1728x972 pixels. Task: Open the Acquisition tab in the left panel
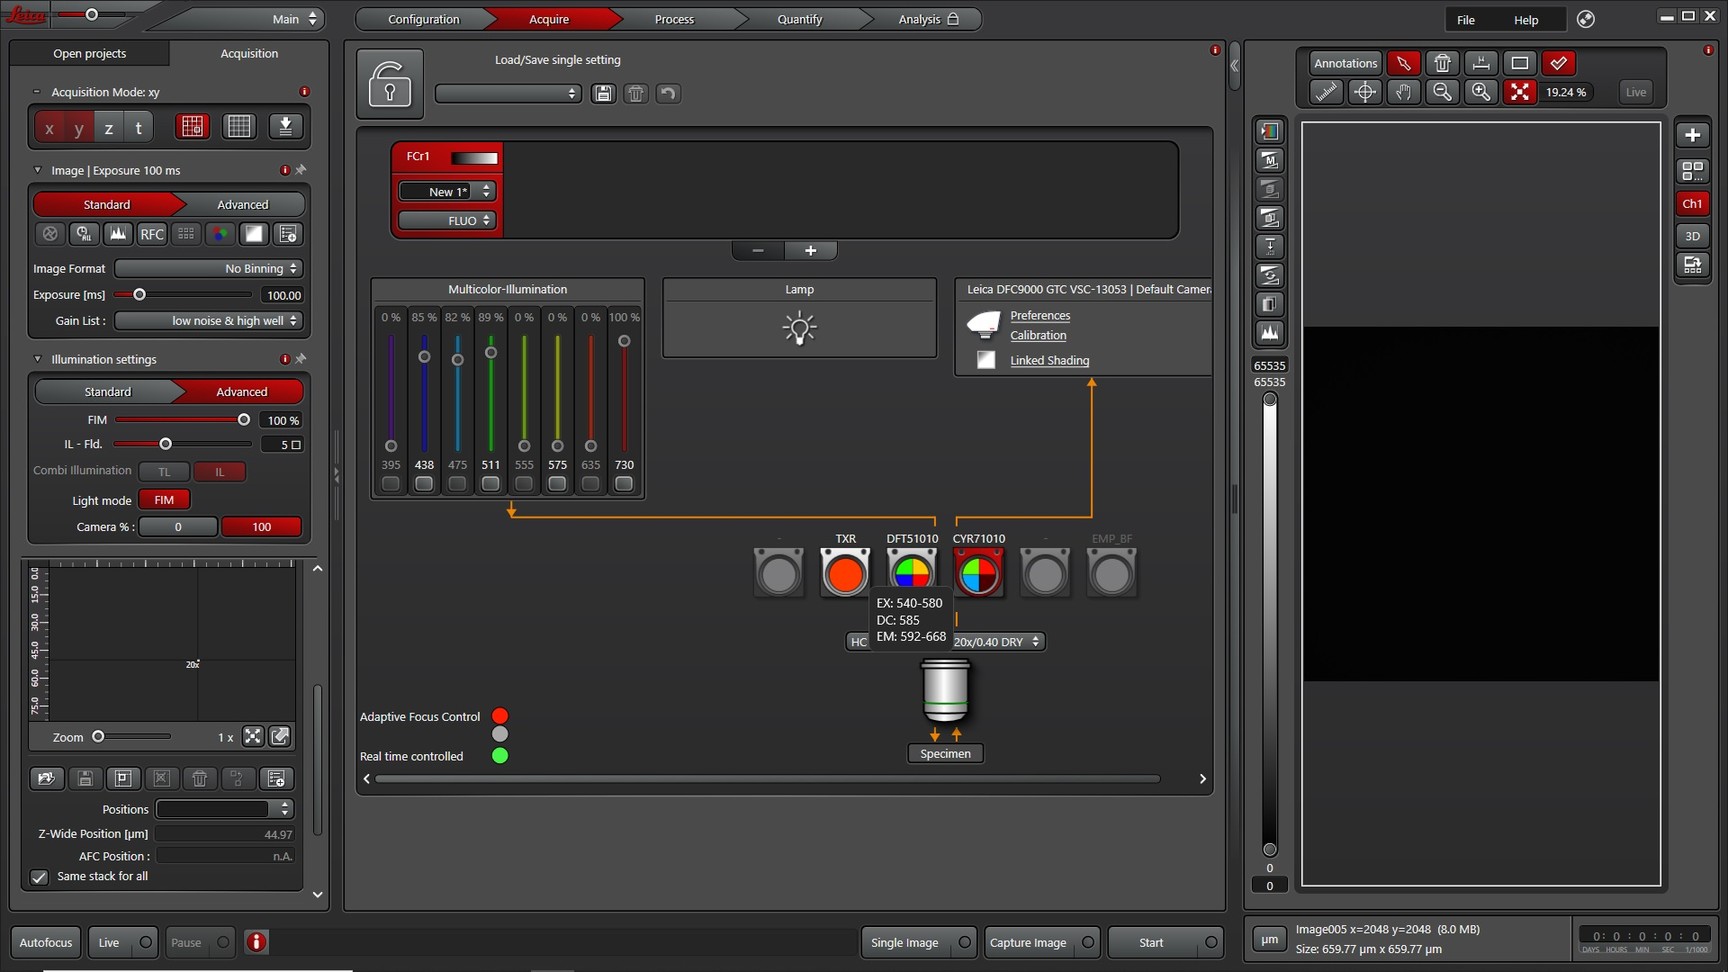tap(249, 53)
